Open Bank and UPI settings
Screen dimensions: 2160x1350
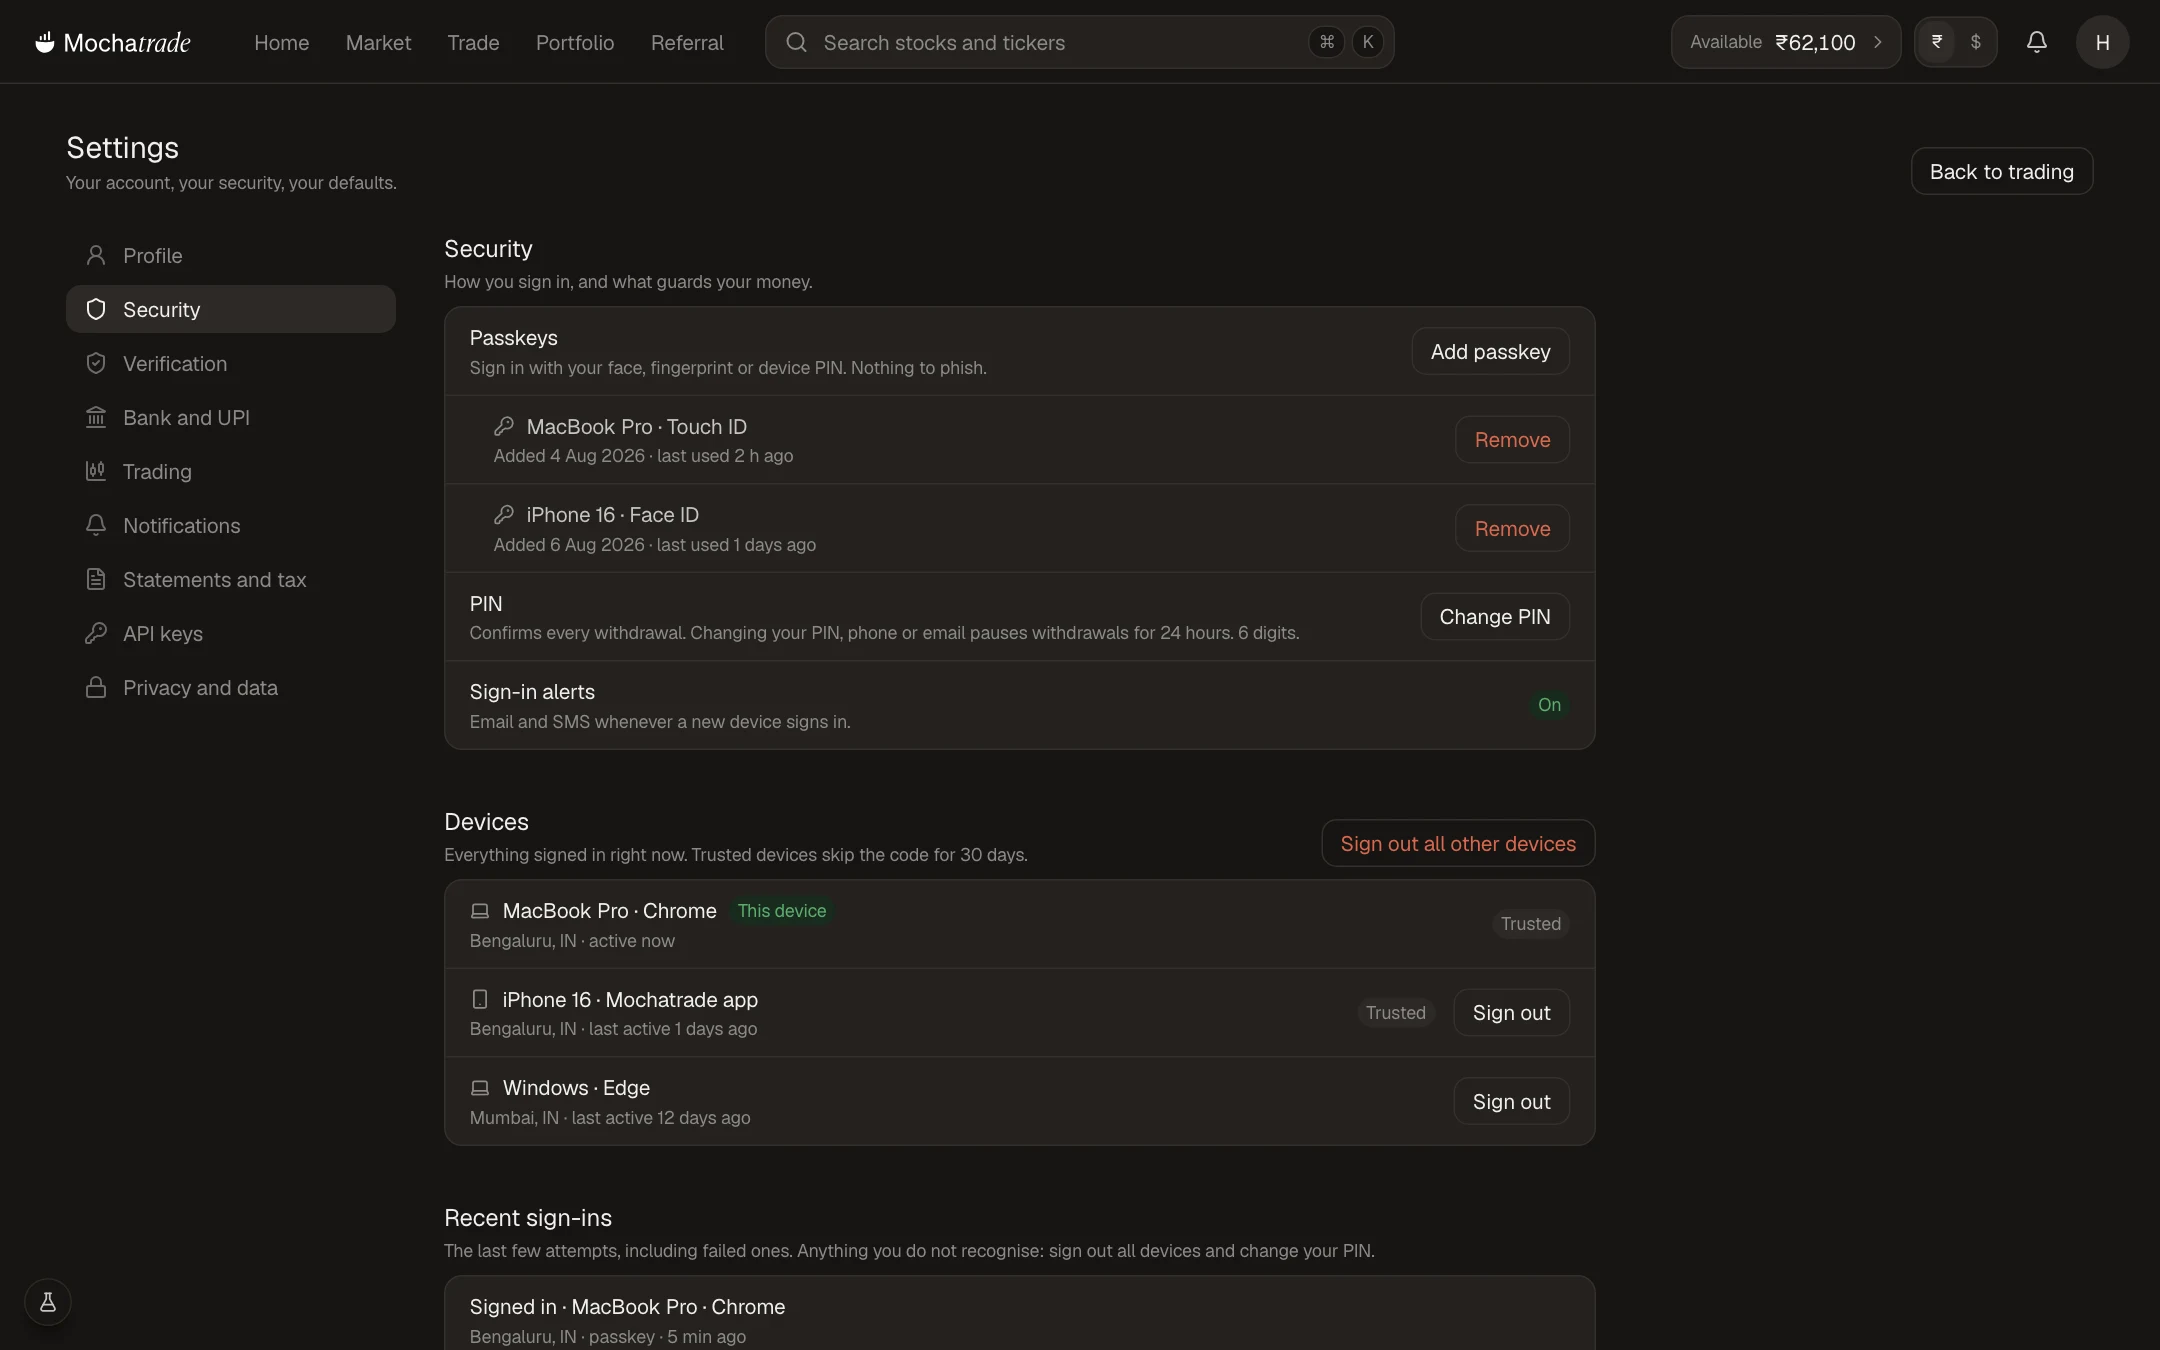pos(231,417)
